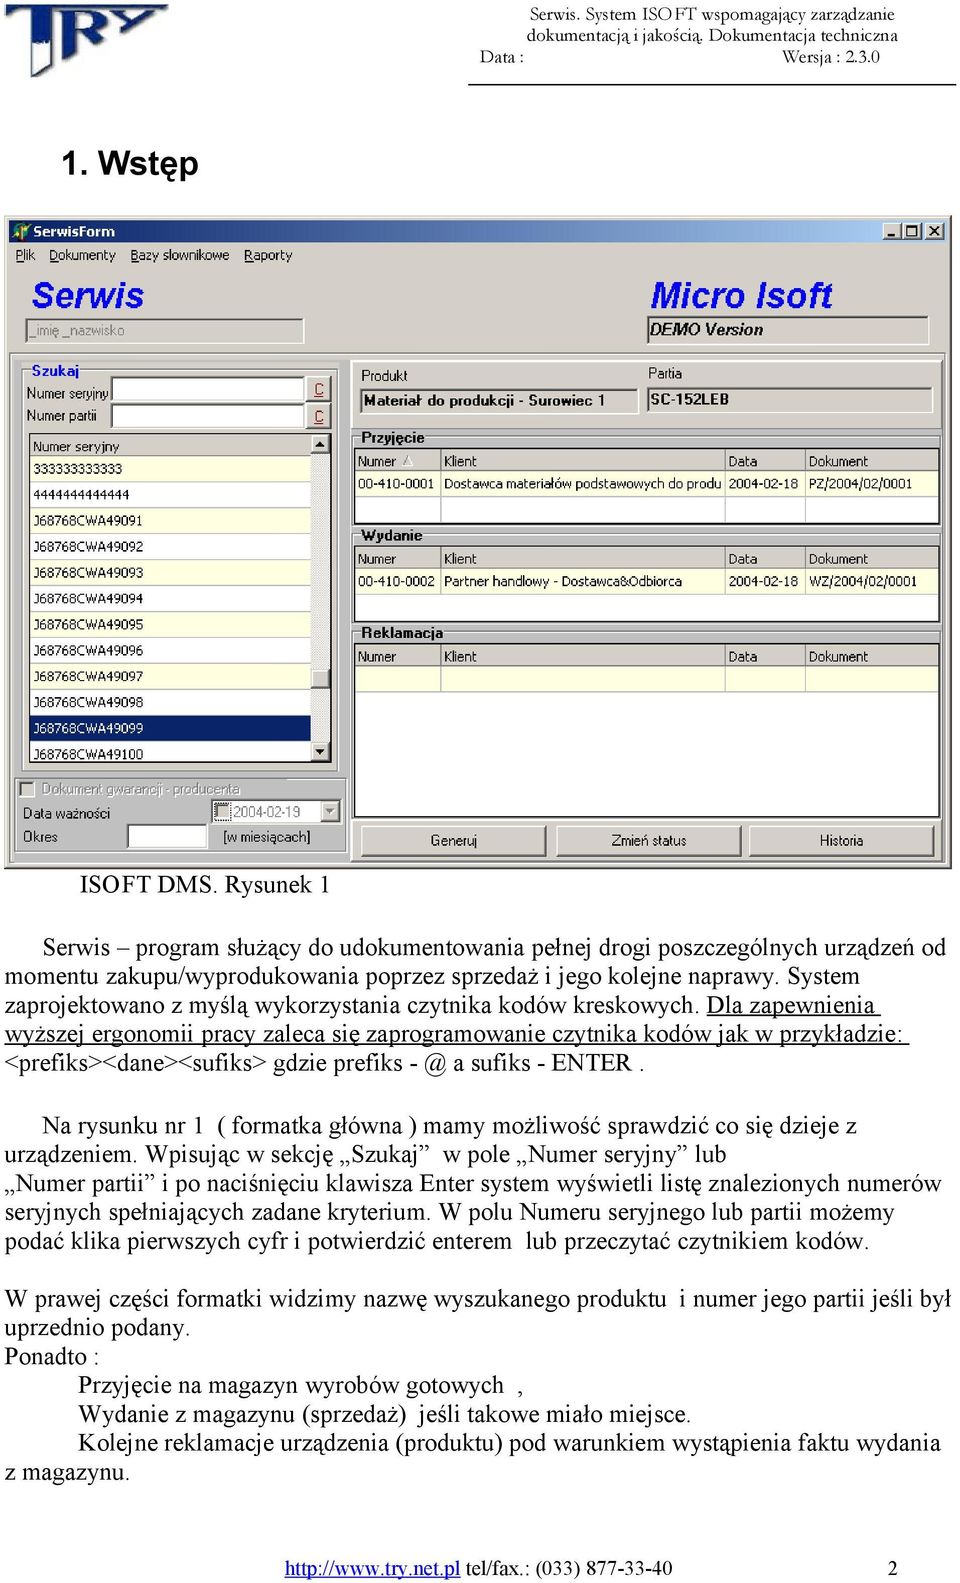Click Partner handlowy - Dostawca&Odbiorca cell
Screen dimensions: 960x1583
pos(583,581)
